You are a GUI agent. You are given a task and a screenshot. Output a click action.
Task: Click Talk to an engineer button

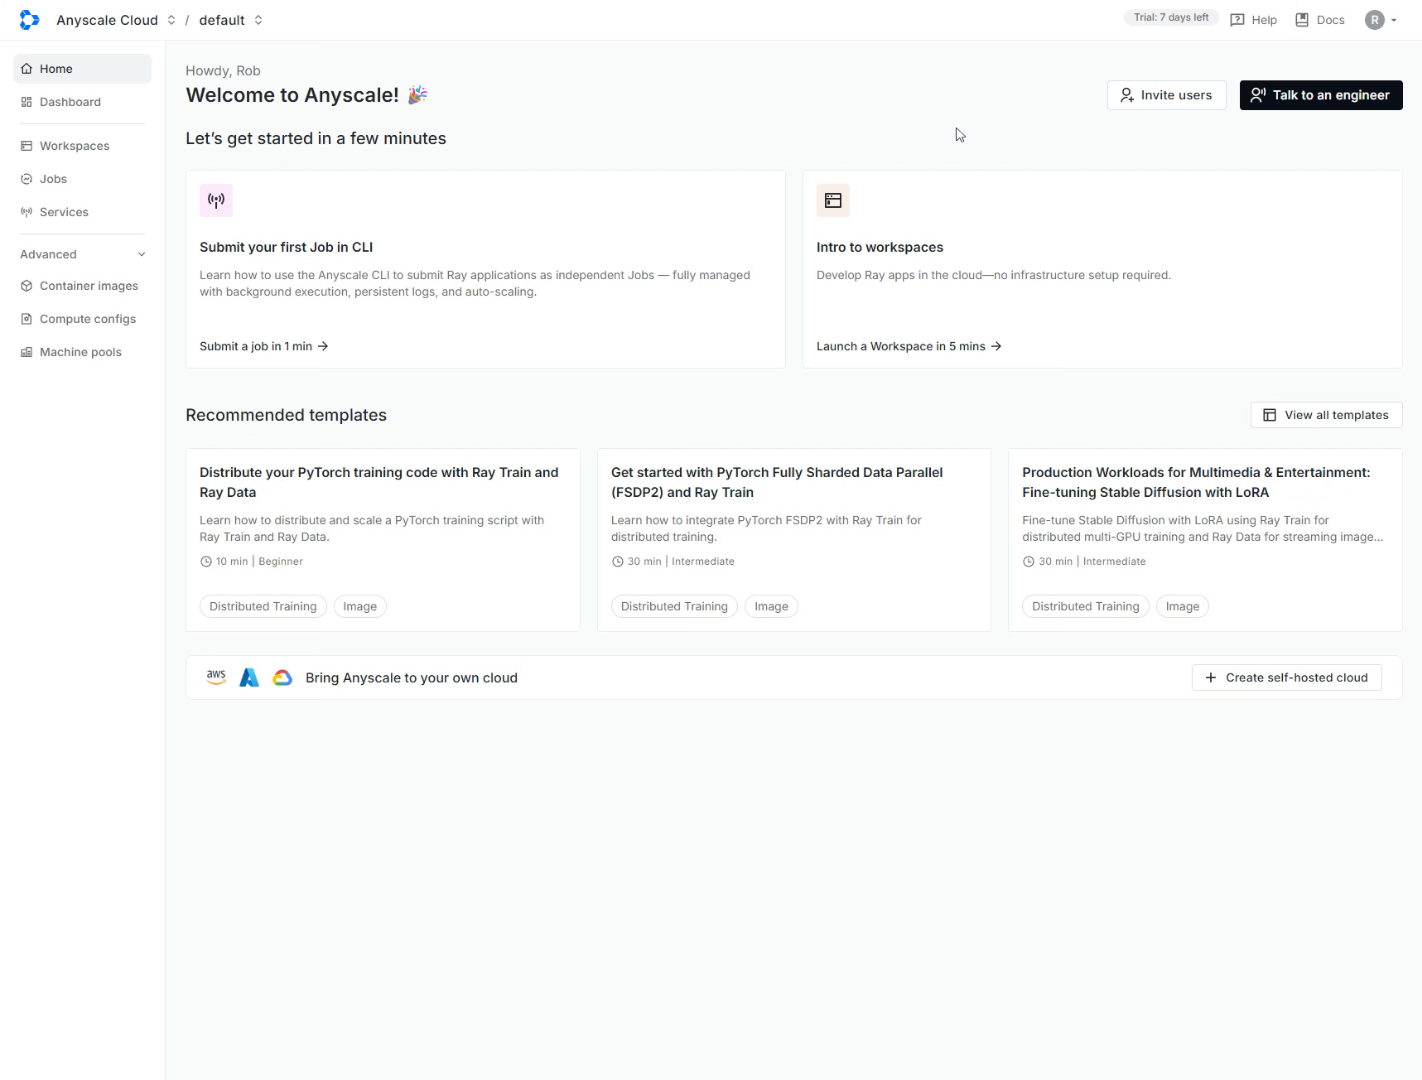1321,95
